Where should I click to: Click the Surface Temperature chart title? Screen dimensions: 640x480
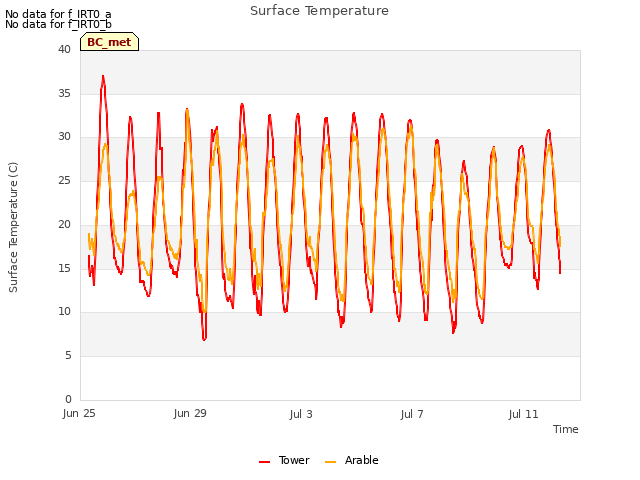[319, 11]
